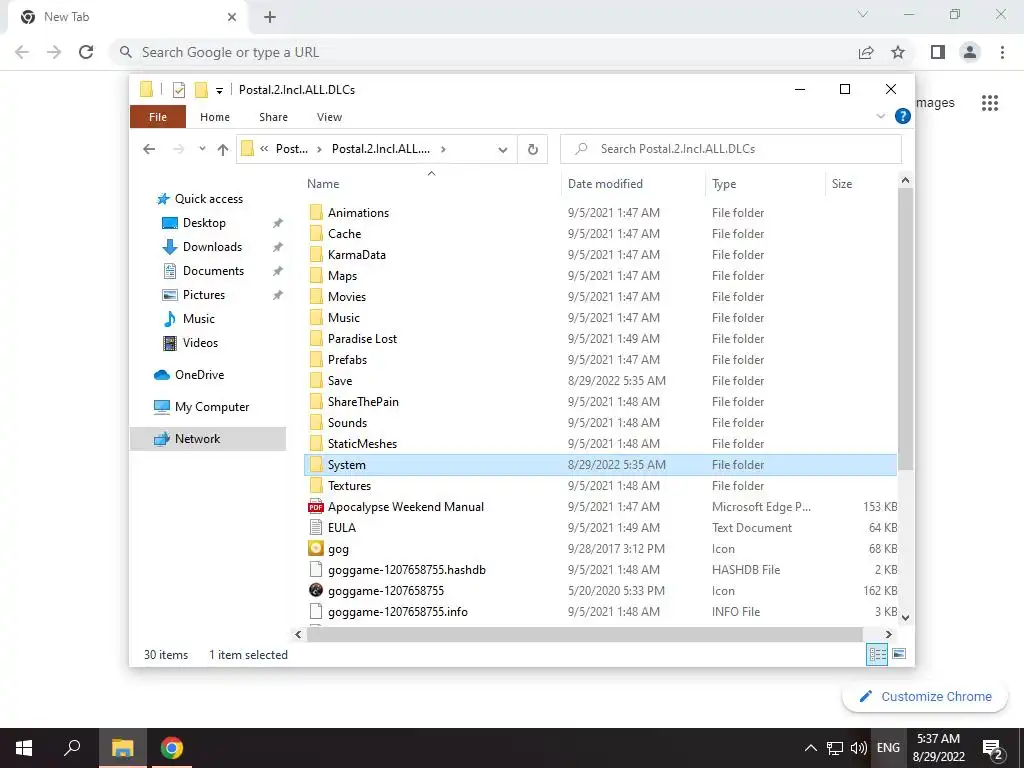The image size is (1024, 768).
Task: Open My Computer in the navigation pane
Action: coord(212,407)
